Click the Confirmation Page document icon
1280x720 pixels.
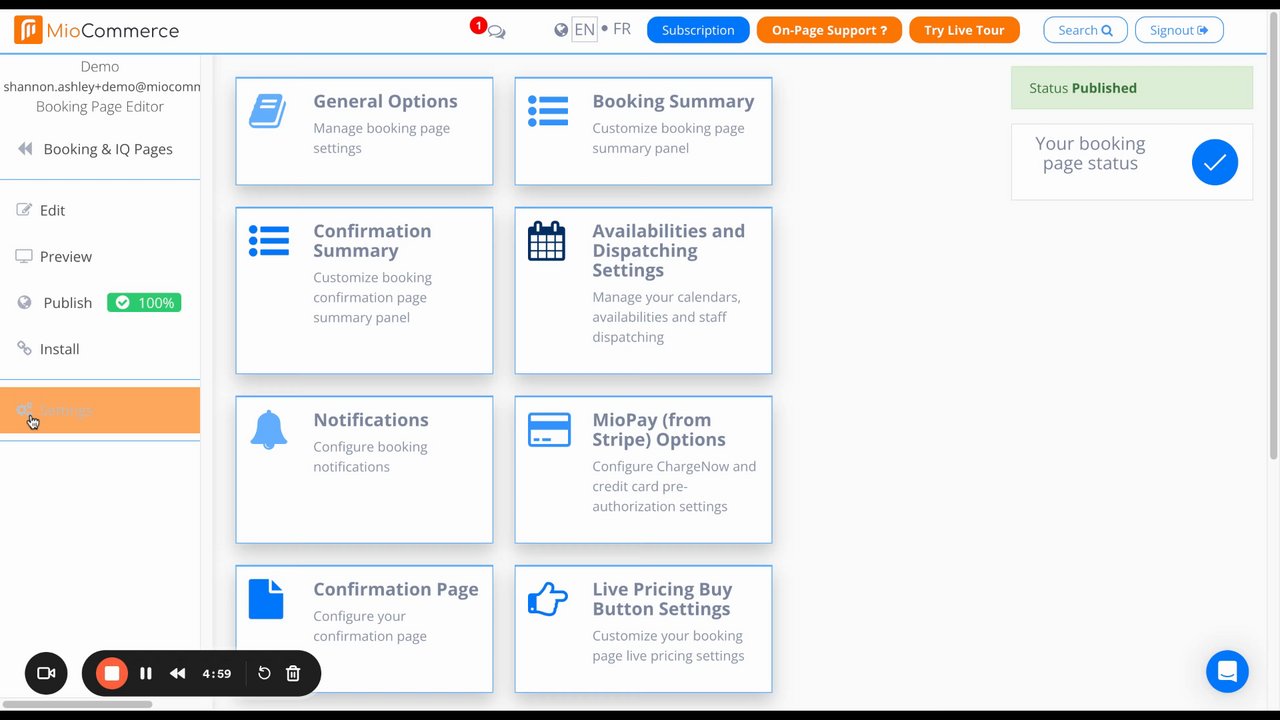(266, 599)
